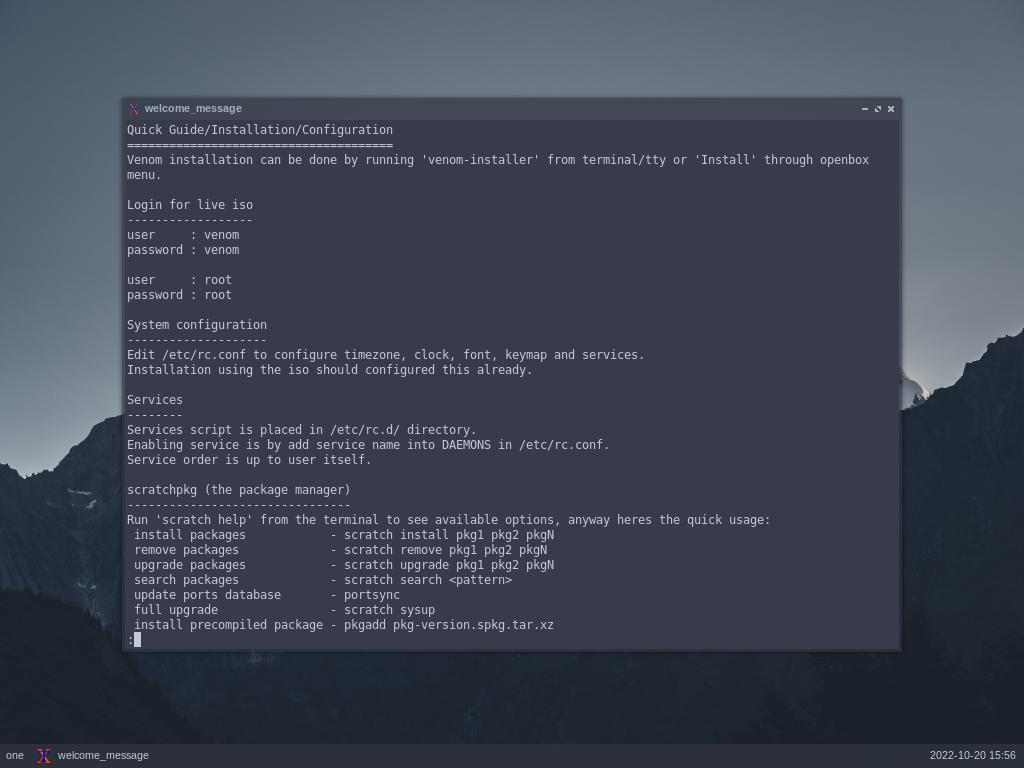Click the 'portsync' command text
This screenshot has width=1024, height=768.
[372, 596]
